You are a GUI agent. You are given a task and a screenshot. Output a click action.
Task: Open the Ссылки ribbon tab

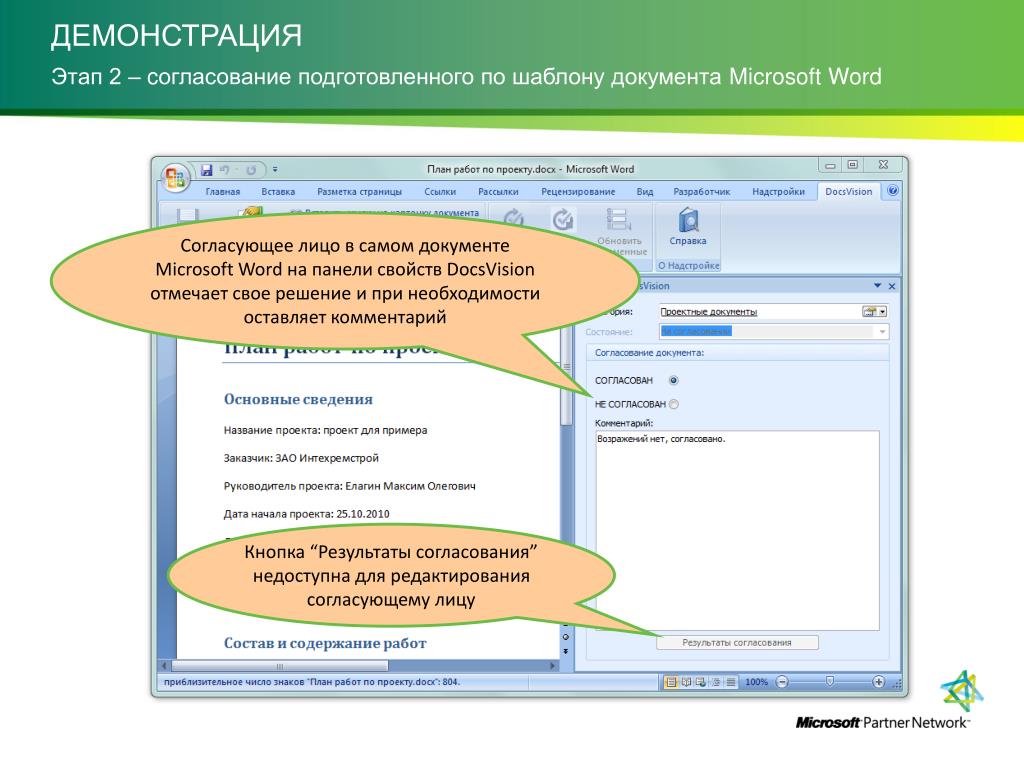(440, 191)
